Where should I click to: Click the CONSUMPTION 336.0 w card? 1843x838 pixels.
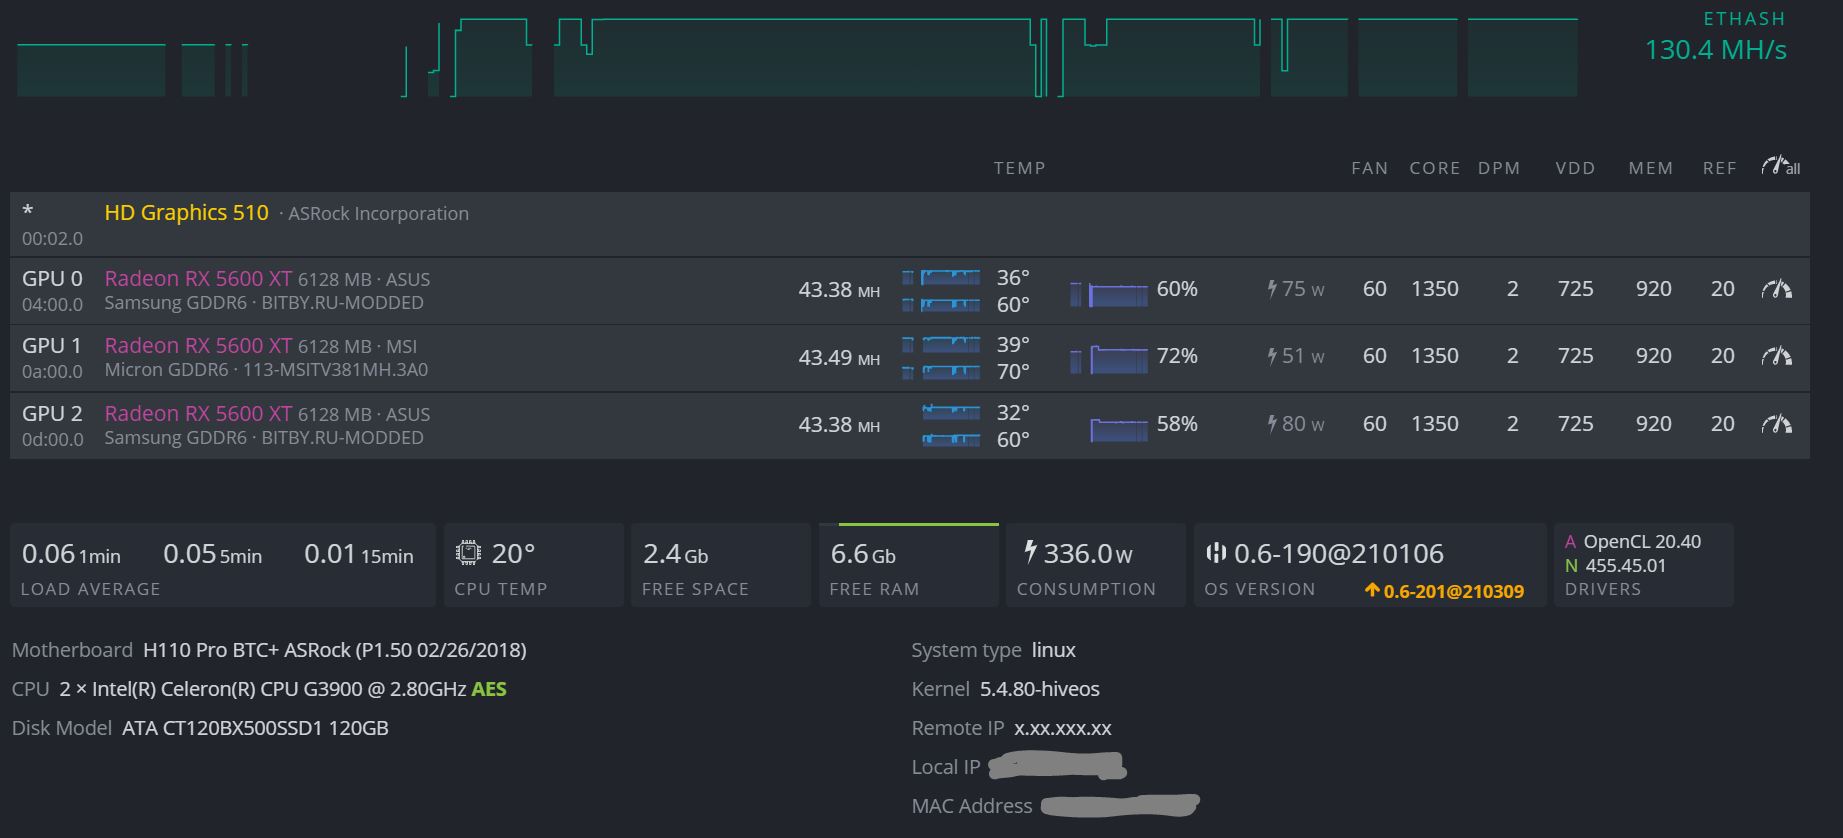click(1095, 564)
